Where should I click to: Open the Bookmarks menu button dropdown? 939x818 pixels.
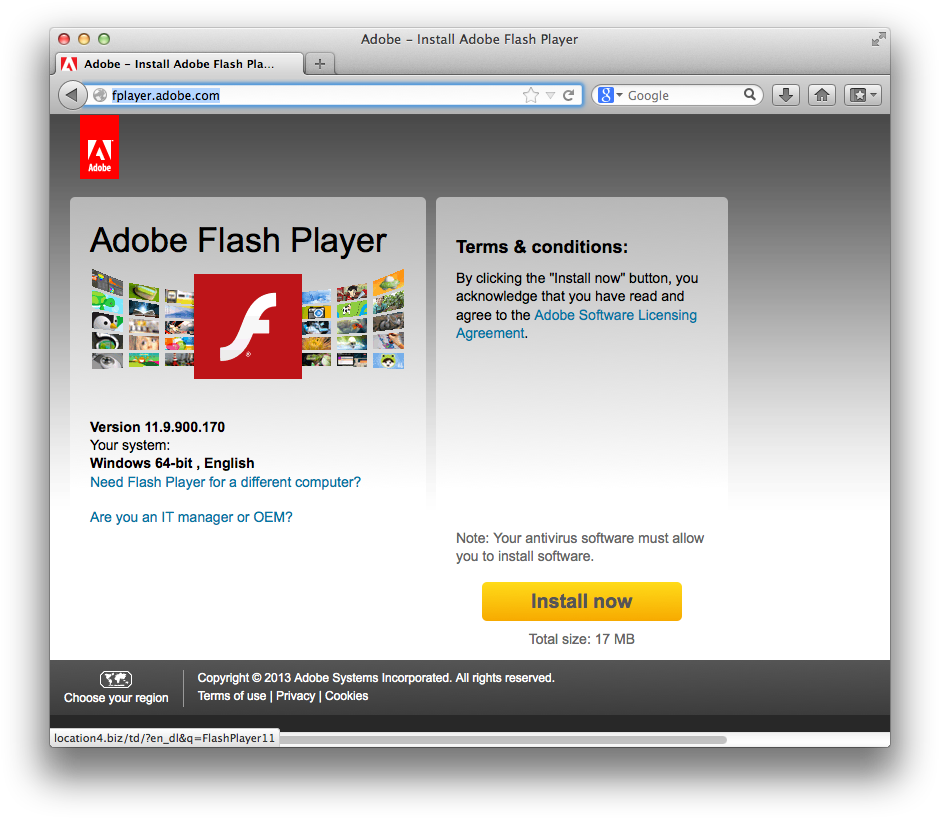click(x=862, y=95)
